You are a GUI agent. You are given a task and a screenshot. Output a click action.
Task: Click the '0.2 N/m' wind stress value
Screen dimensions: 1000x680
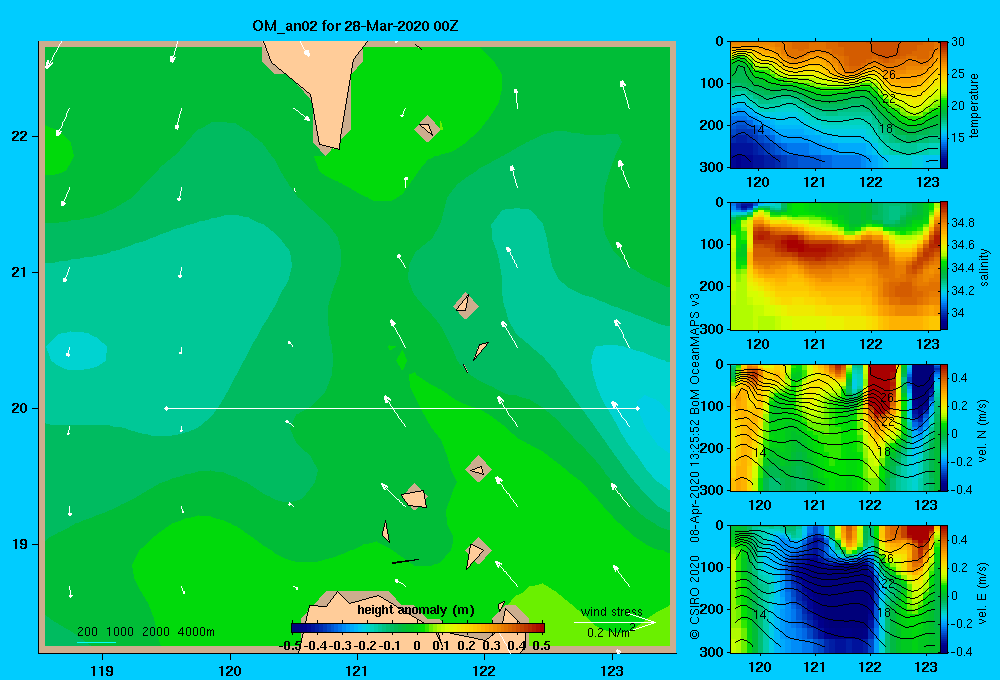(610, 632)
